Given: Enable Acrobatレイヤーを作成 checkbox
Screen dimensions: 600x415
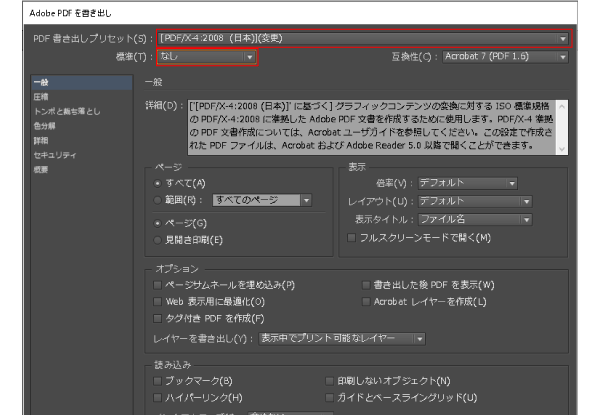Looking at the screenshot, I should pos(366,302).
